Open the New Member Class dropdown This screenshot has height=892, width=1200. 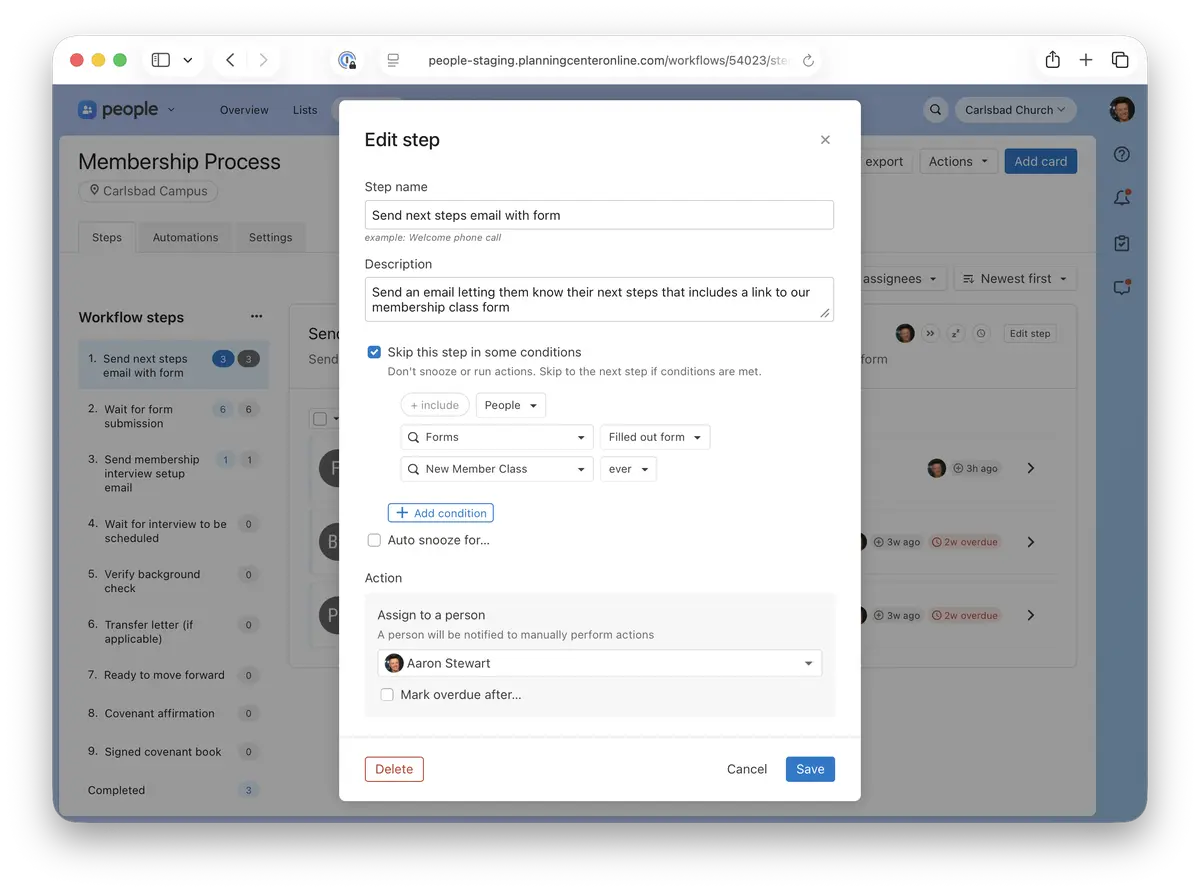point(496,469)
